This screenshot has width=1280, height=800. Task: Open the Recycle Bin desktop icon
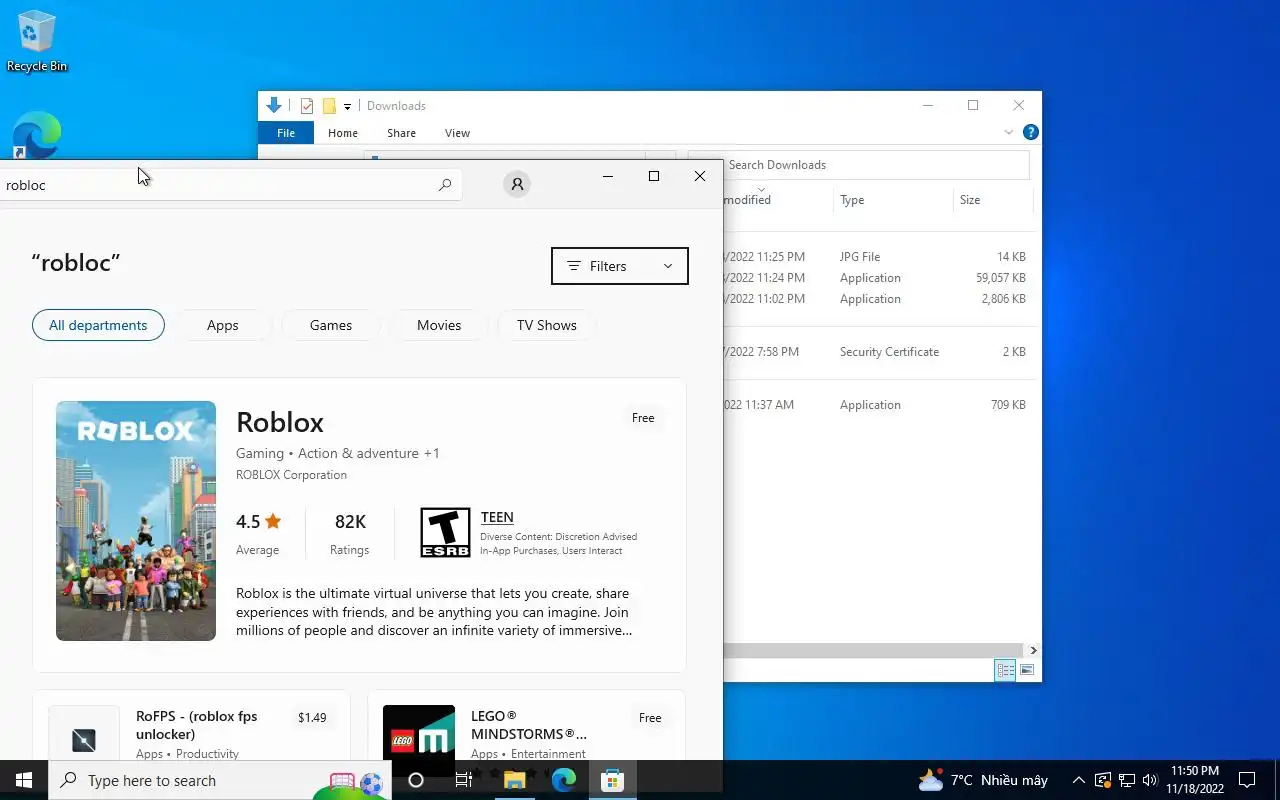[37, 42]
